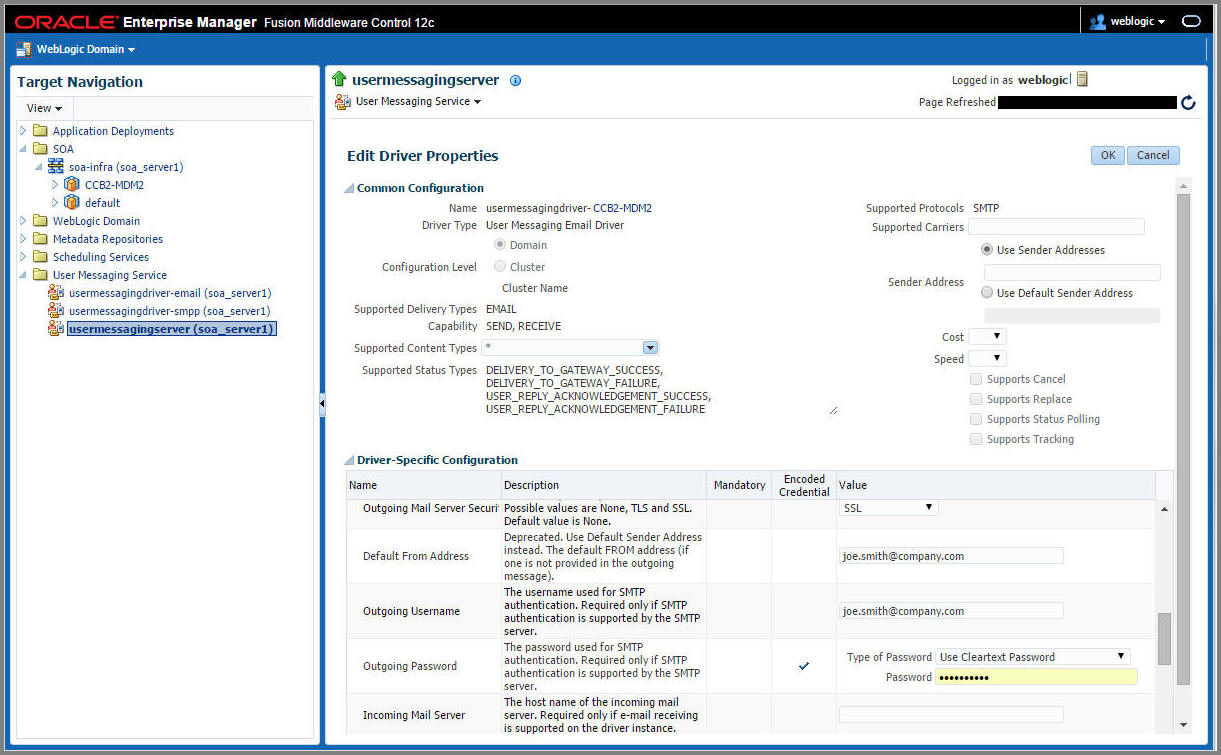Click the User Messaging Service menu icon
1221x755 pixels.
[x=343, y=102]
